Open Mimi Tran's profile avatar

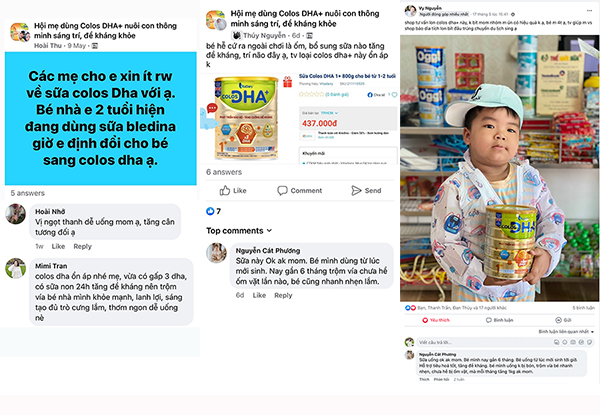[x=15, y=268]
